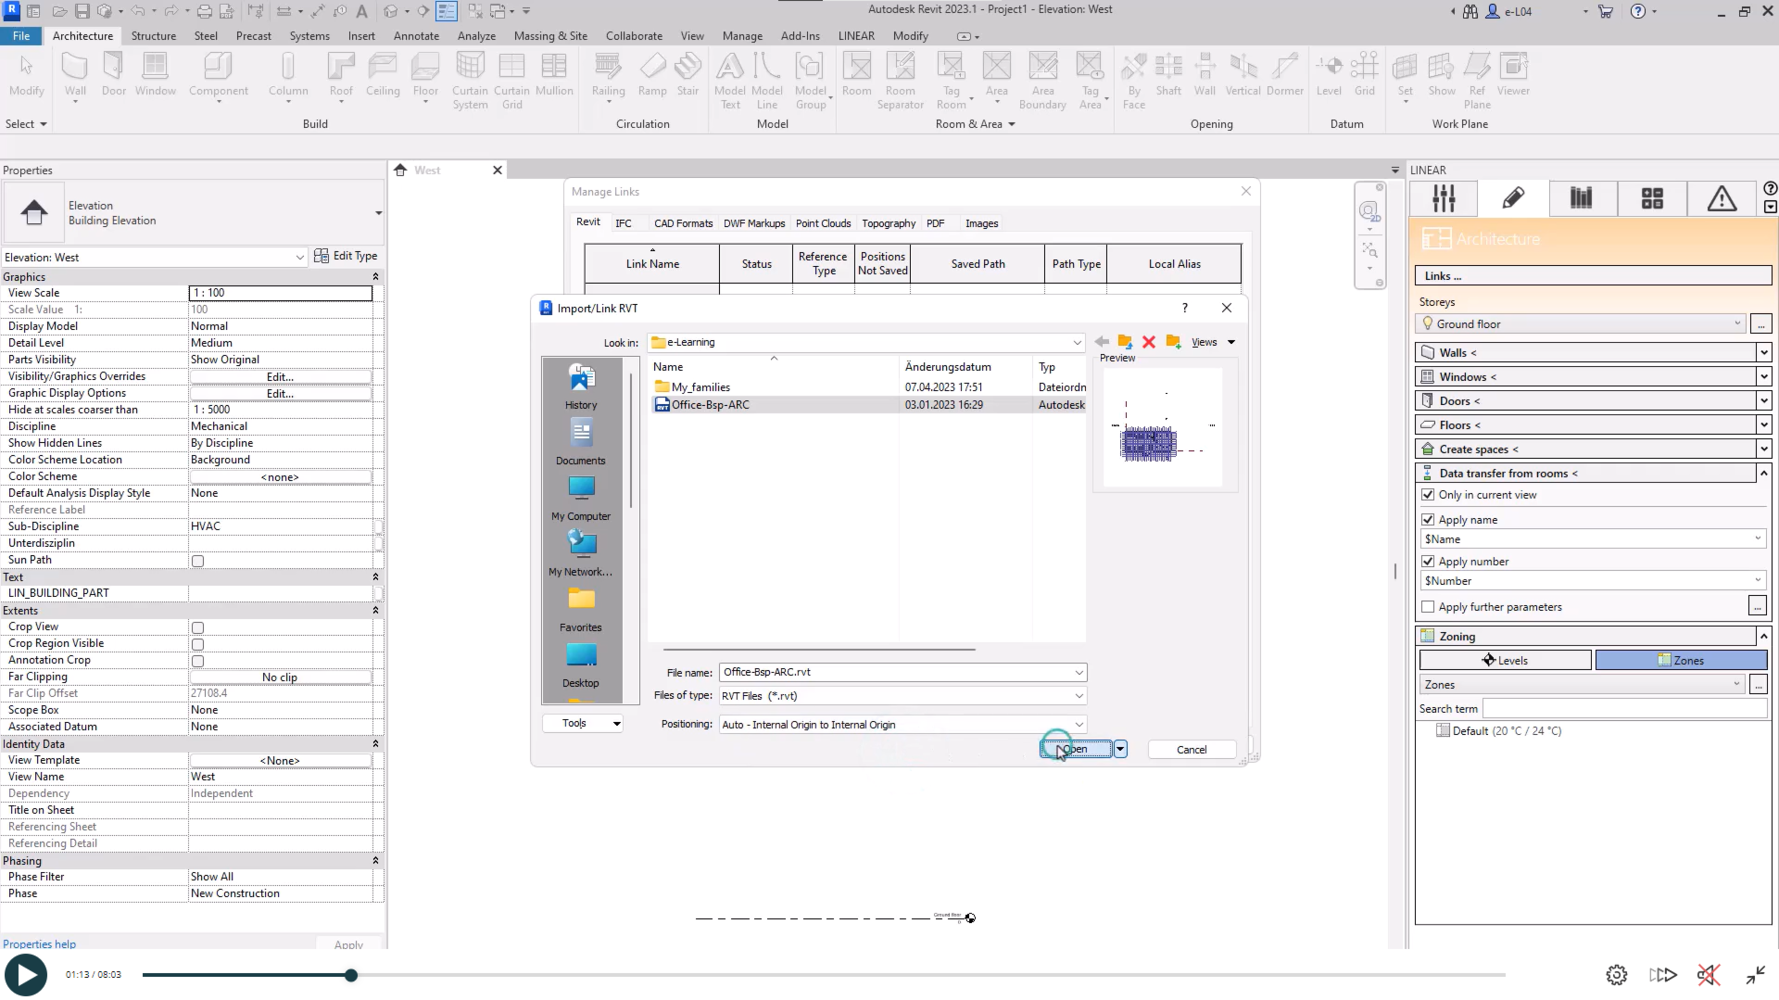This screenshot has height=1000, width=1779.
Task: Switch to the CAD Formats tab
Action: pos(683,223)
